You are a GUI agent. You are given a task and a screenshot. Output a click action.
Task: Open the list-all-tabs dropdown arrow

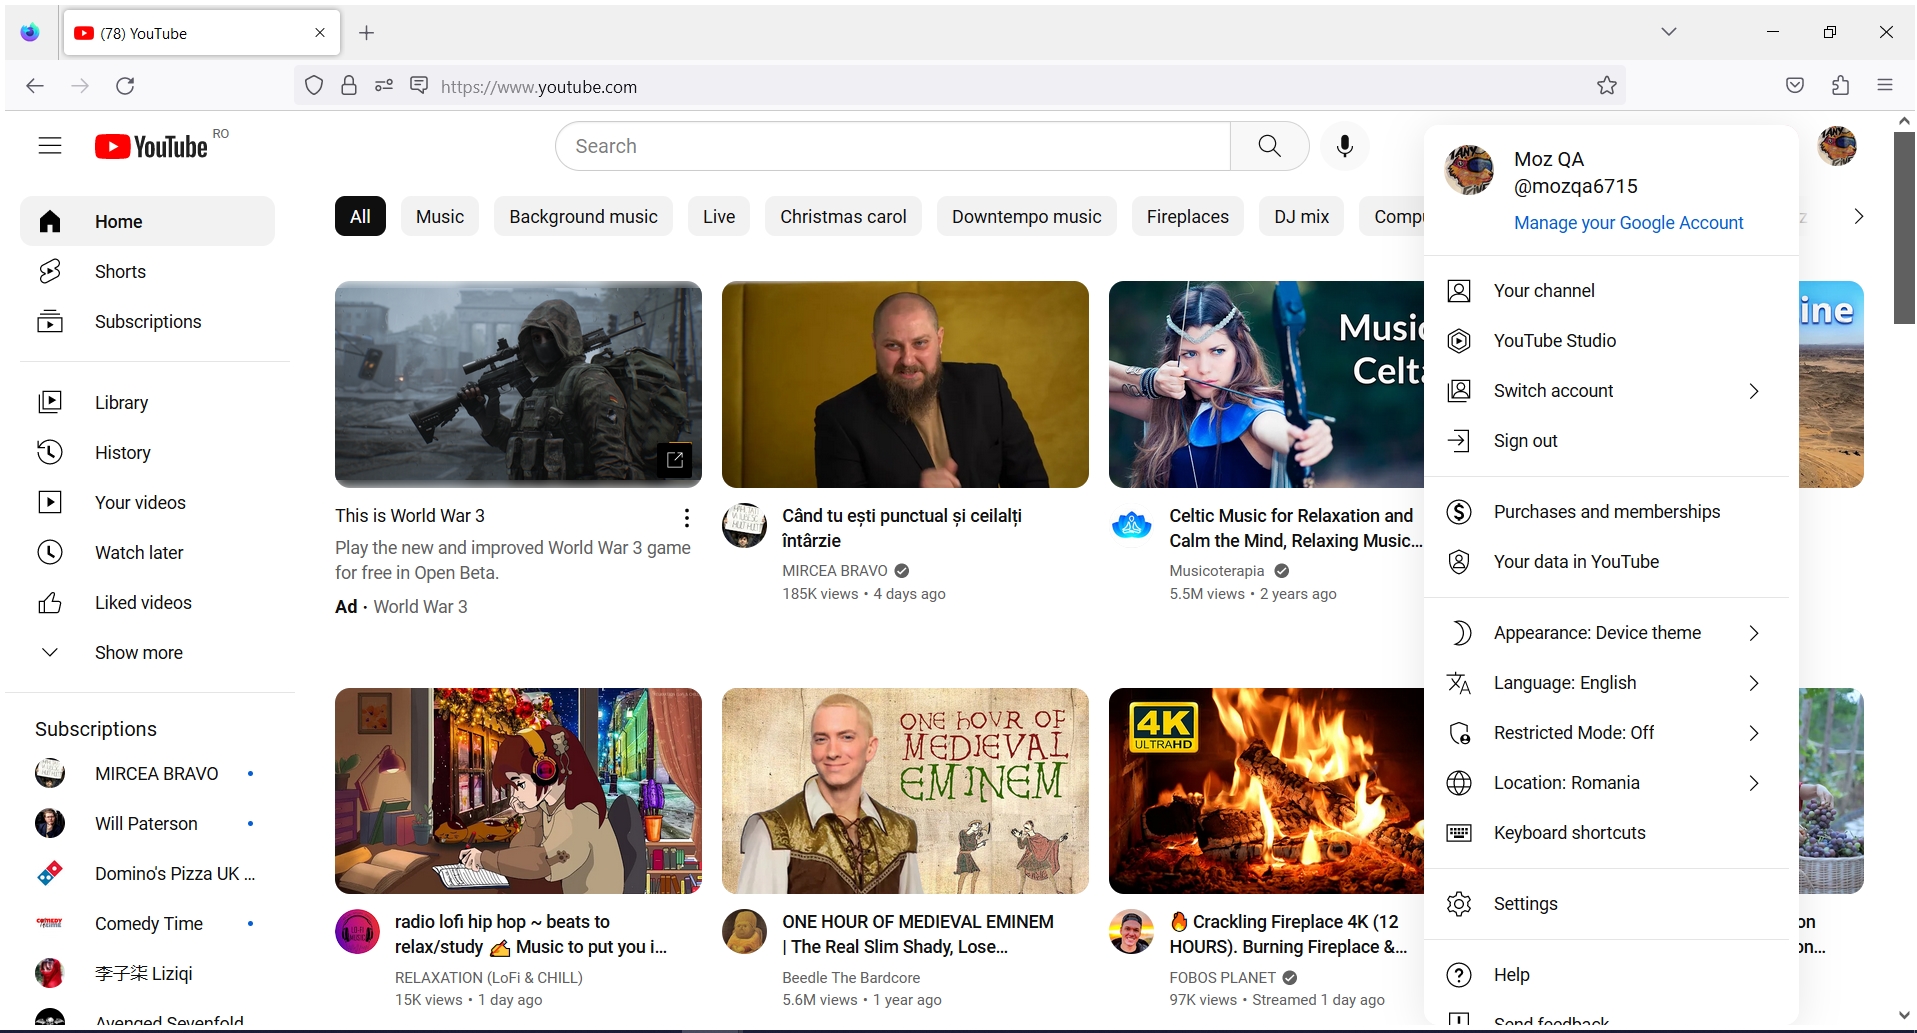pos(1667,31)
